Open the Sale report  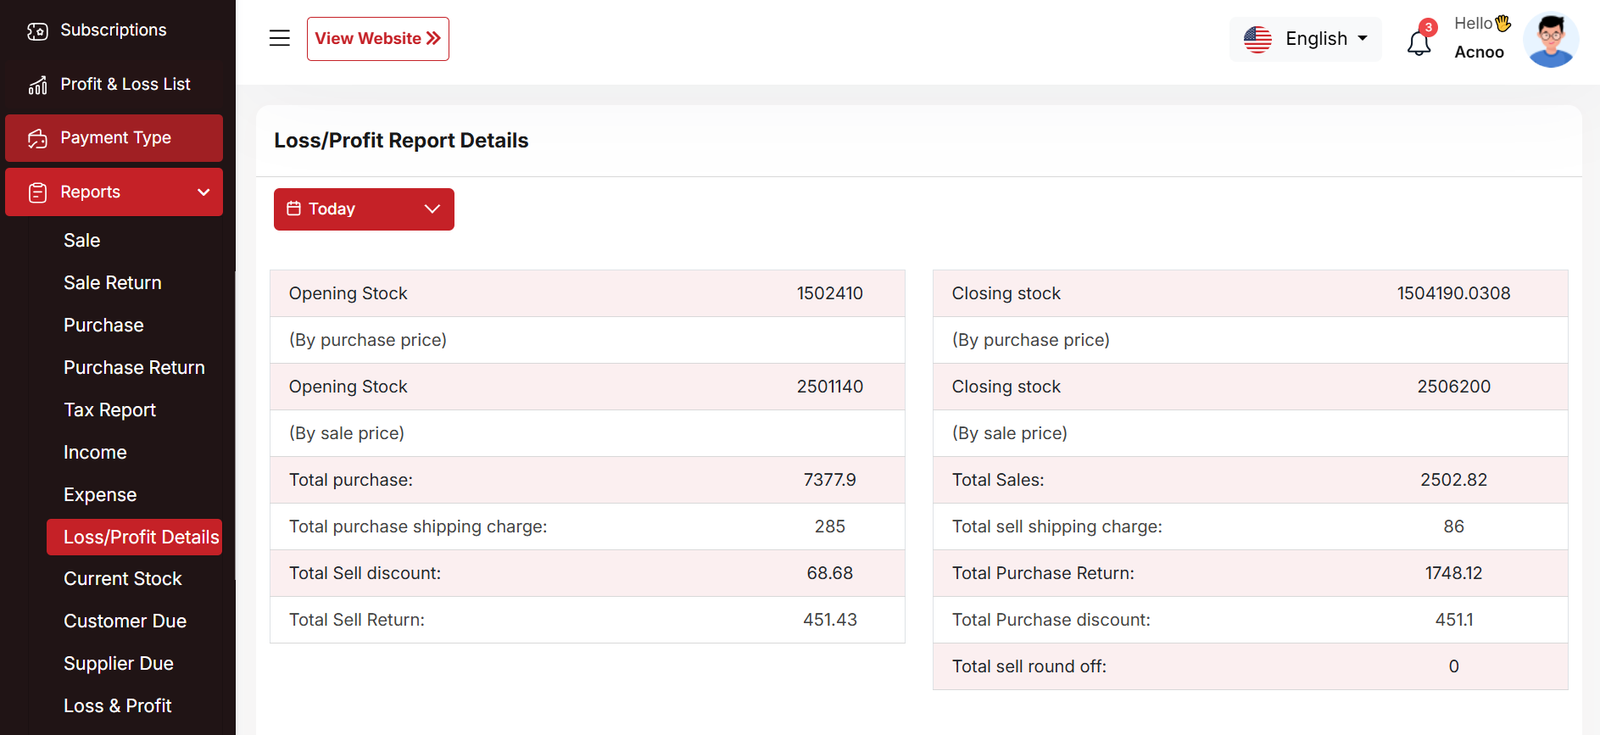[x=82, y=240]
